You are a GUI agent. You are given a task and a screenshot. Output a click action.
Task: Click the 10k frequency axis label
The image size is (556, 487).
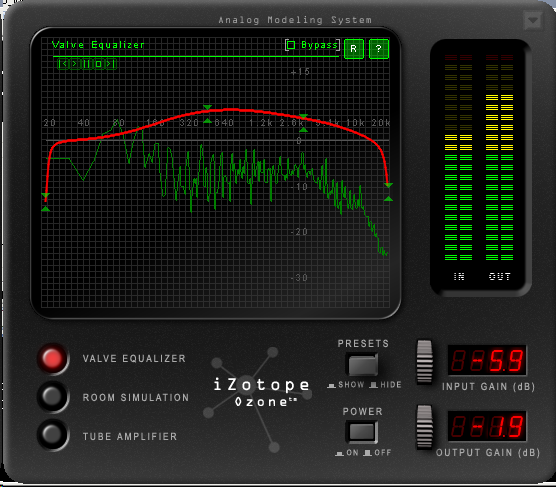pyautogui.click(x=355, y=123)
